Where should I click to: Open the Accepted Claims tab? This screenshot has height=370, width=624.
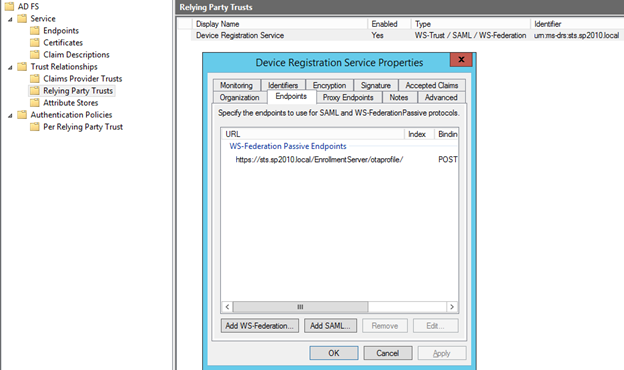432,85
